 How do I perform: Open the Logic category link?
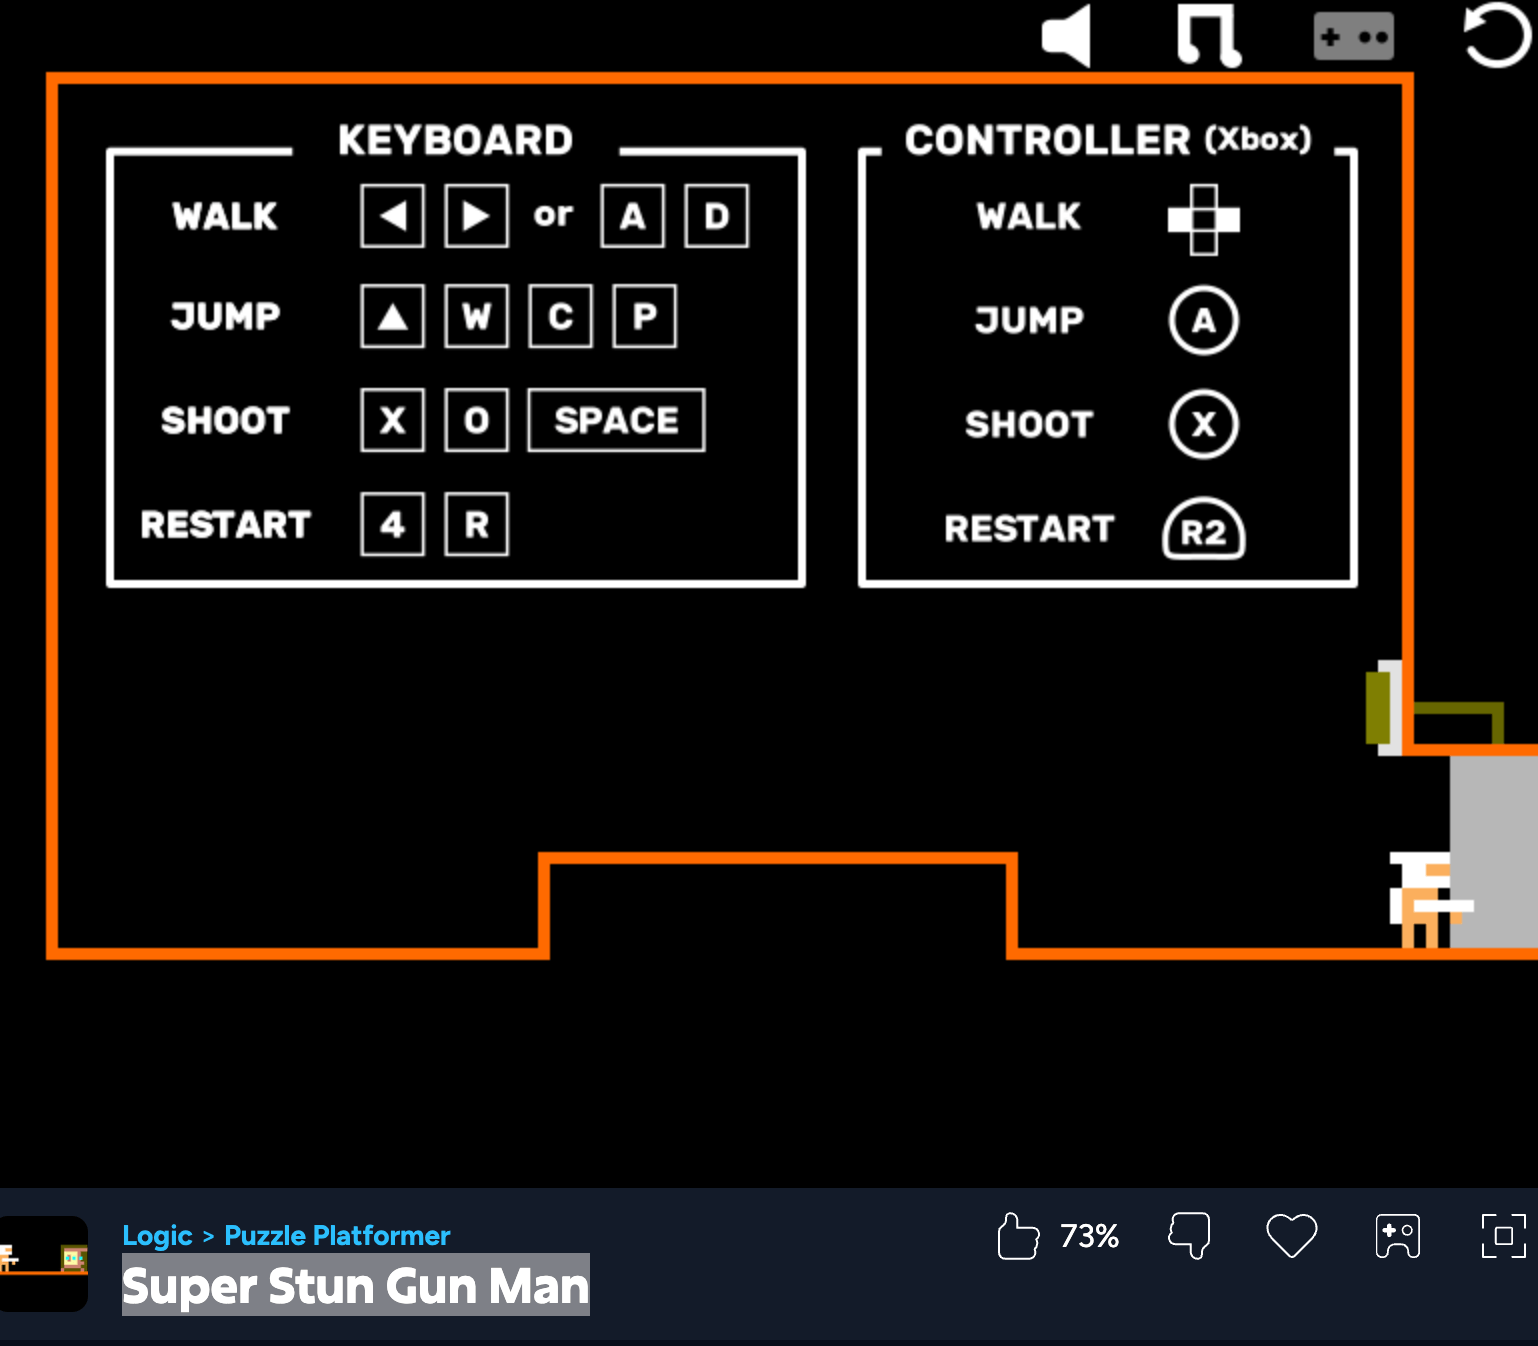pyautogui.click(x=157, y=1236)
